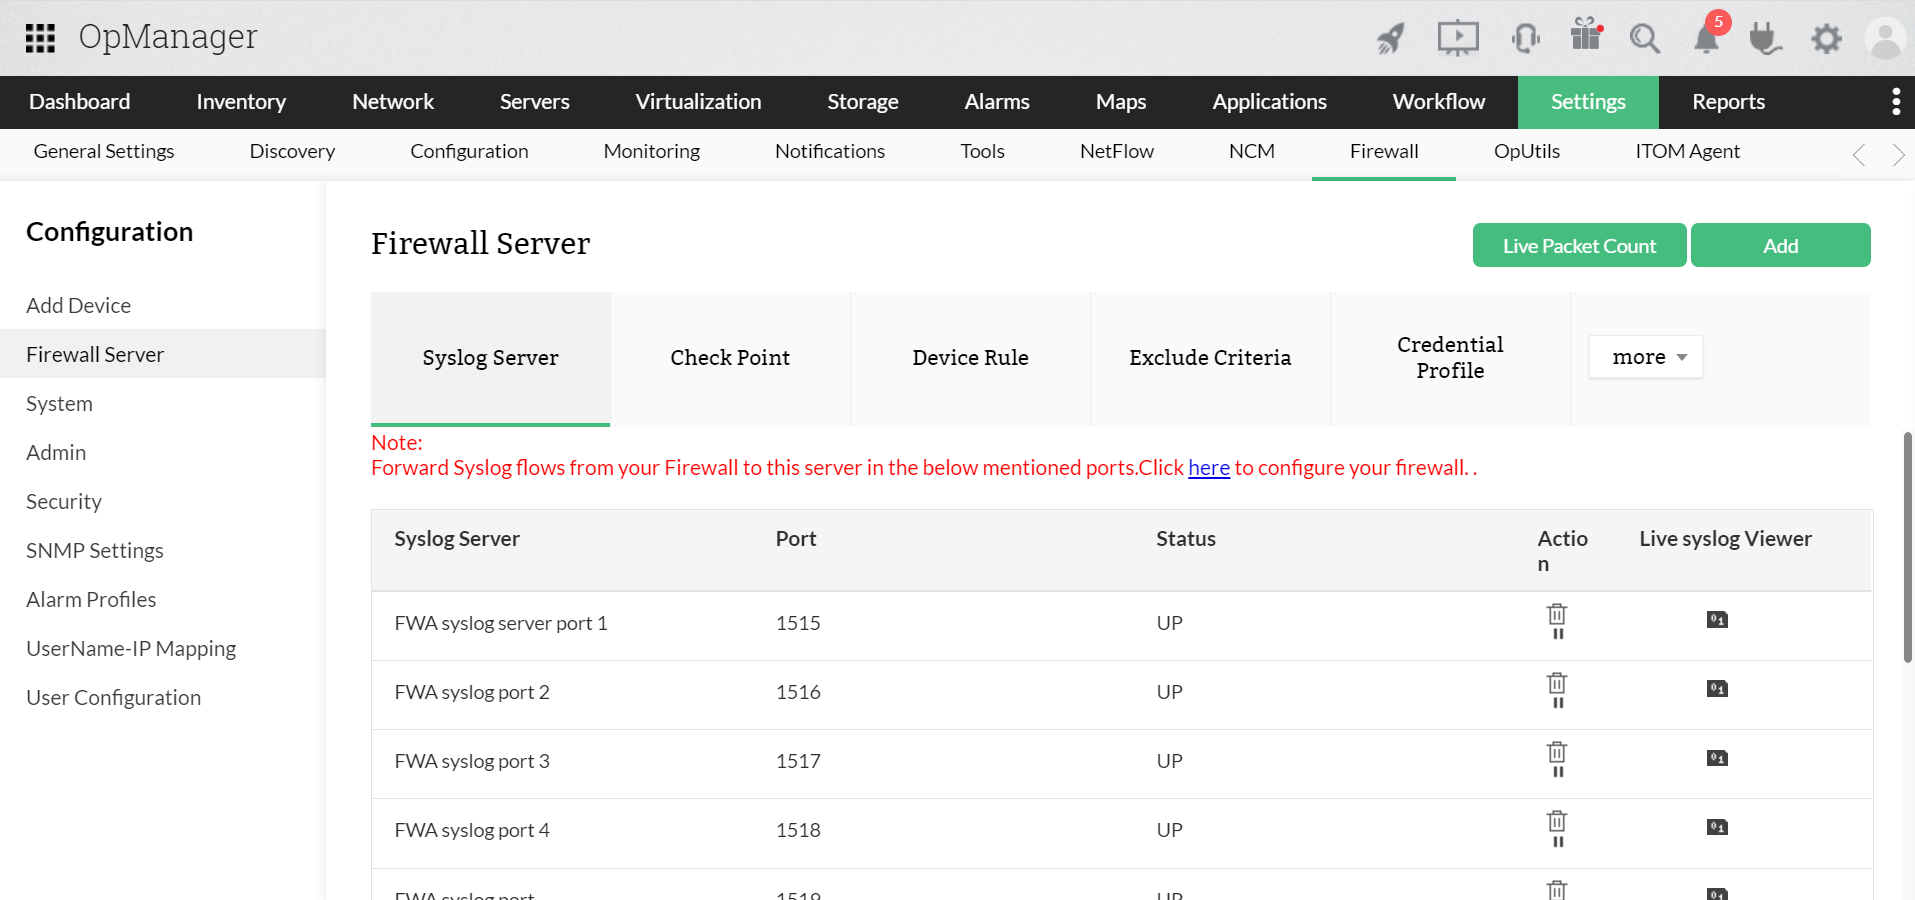This screenshot has width=1915, height=900.
Task: Open SNMP Settings in the sidebar
Action: (95, 551)
